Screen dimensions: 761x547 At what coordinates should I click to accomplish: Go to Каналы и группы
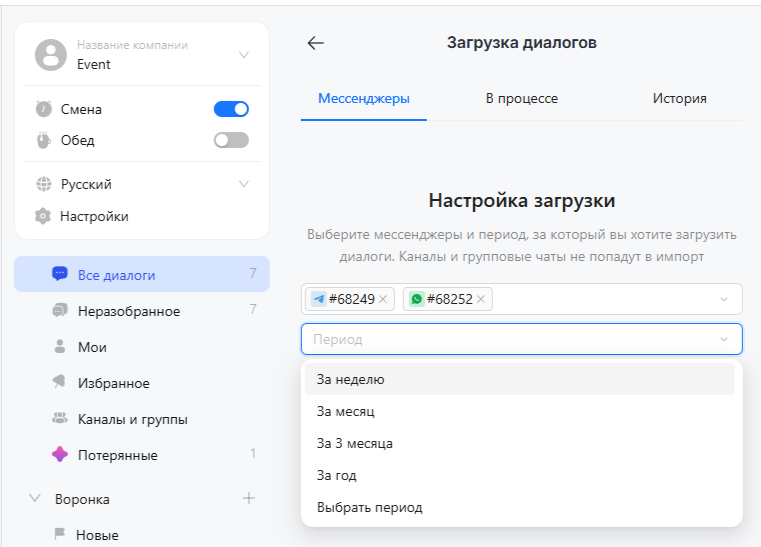(x=132, y=419)
